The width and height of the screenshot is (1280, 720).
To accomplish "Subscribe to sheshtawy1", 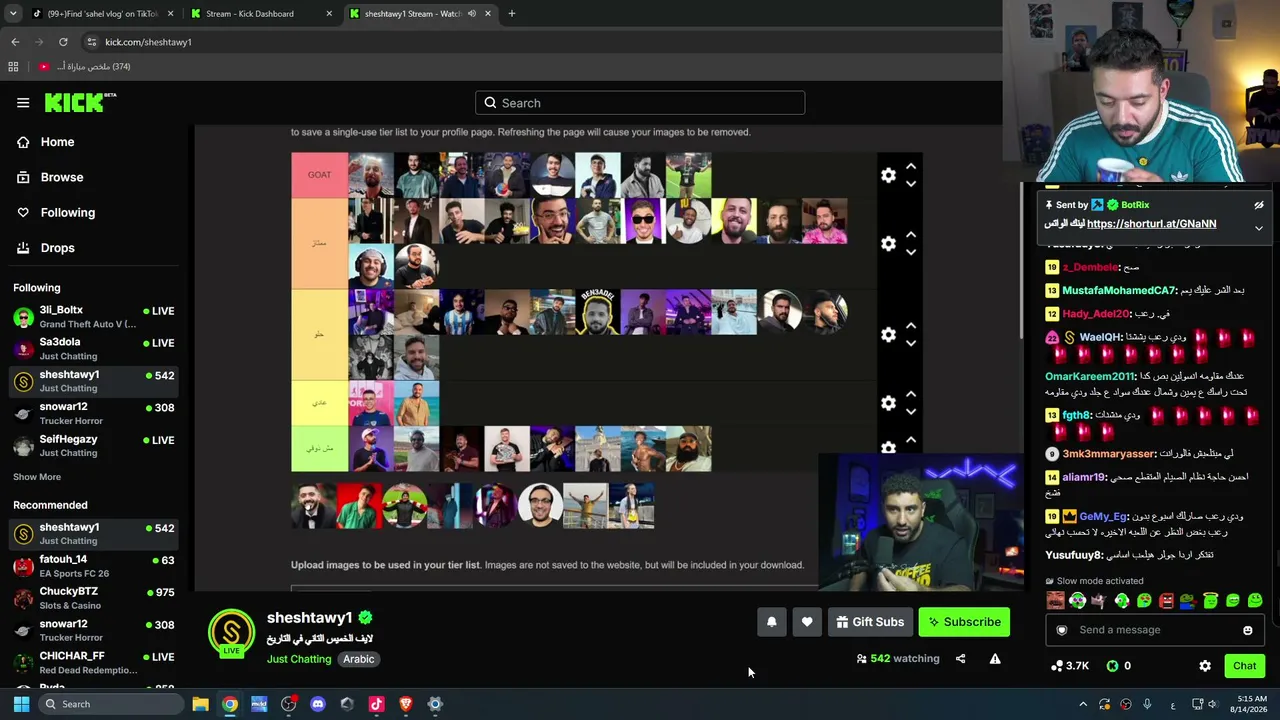I will (964, 622).
